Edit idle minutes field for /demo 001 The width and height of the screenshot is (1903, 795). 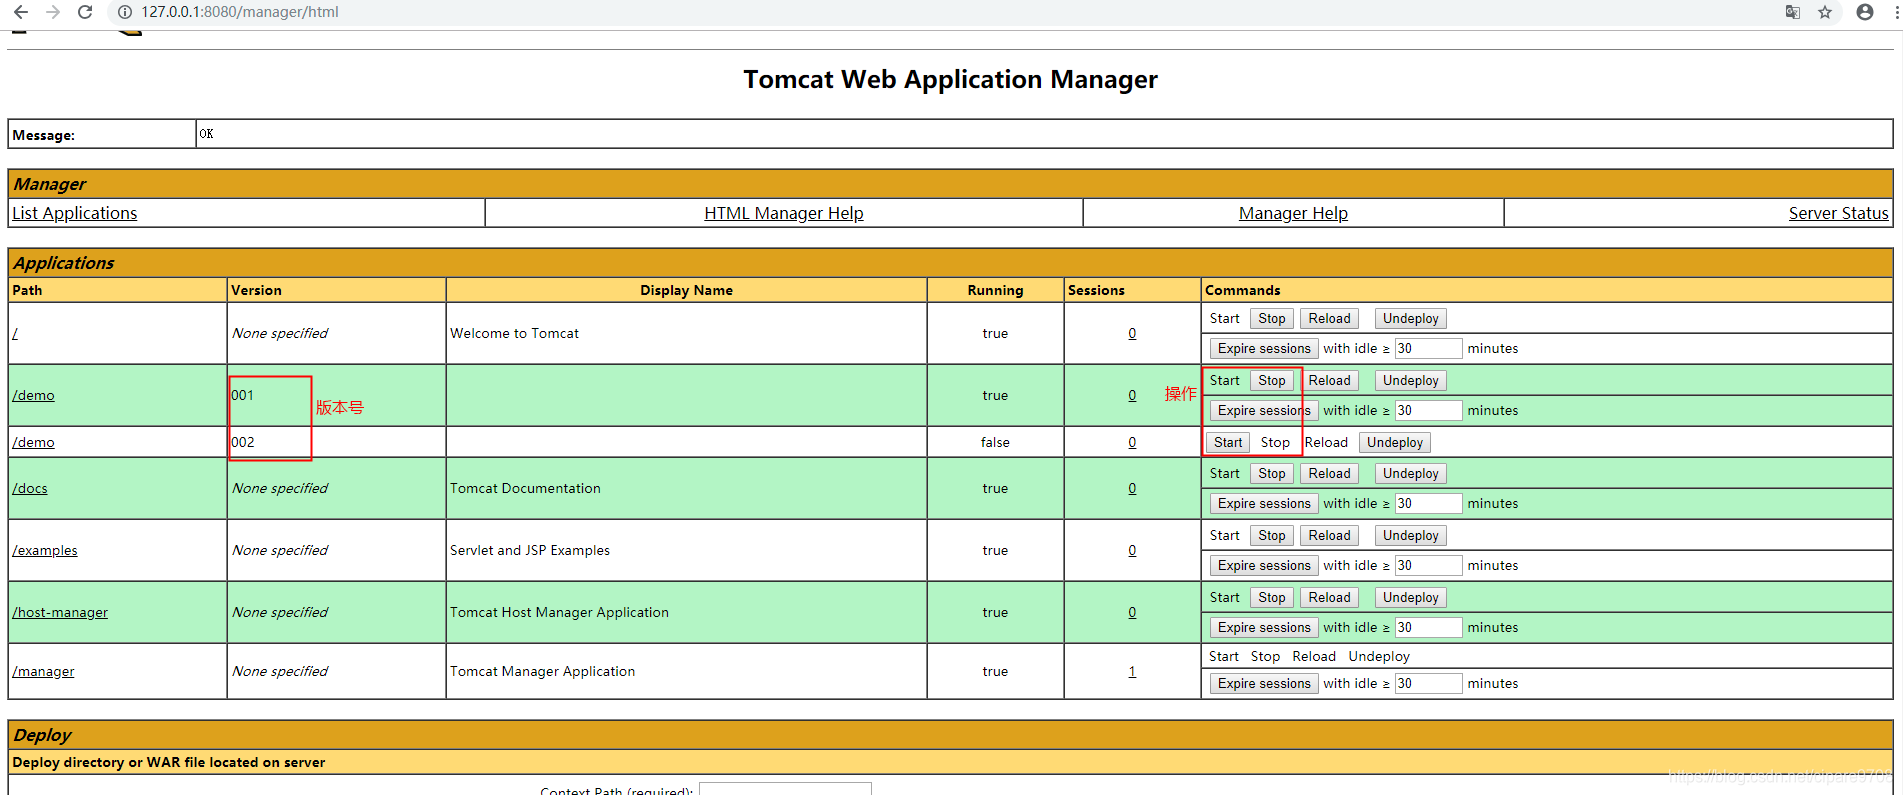[x=1428, y=410]
